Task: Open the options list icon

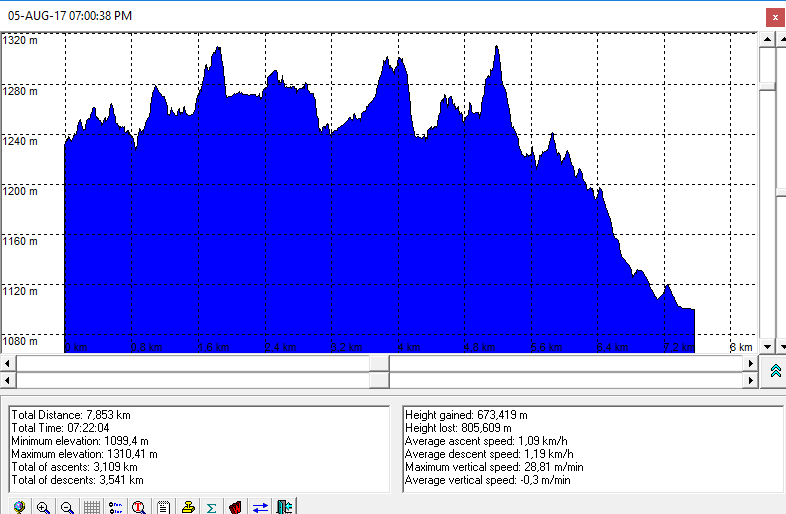Action: click(x=115, y=507)
